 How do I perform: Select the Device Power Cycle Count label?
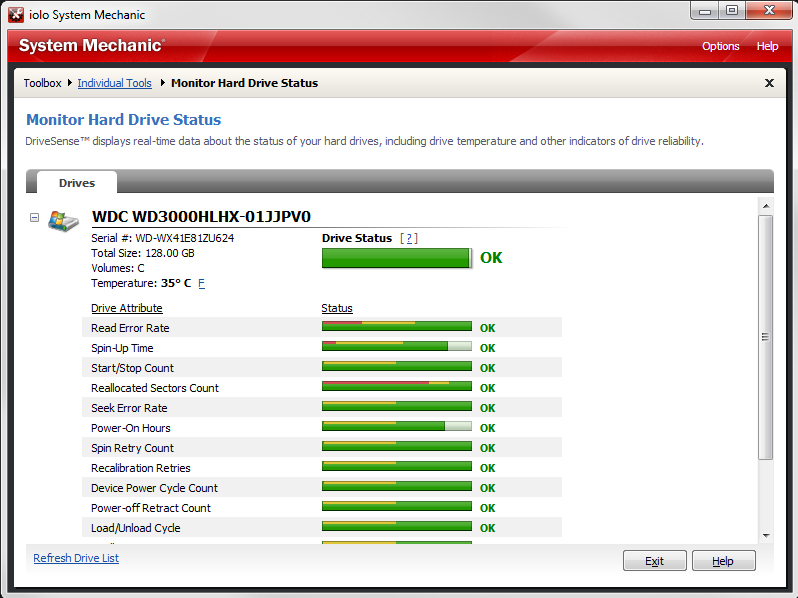154,488
